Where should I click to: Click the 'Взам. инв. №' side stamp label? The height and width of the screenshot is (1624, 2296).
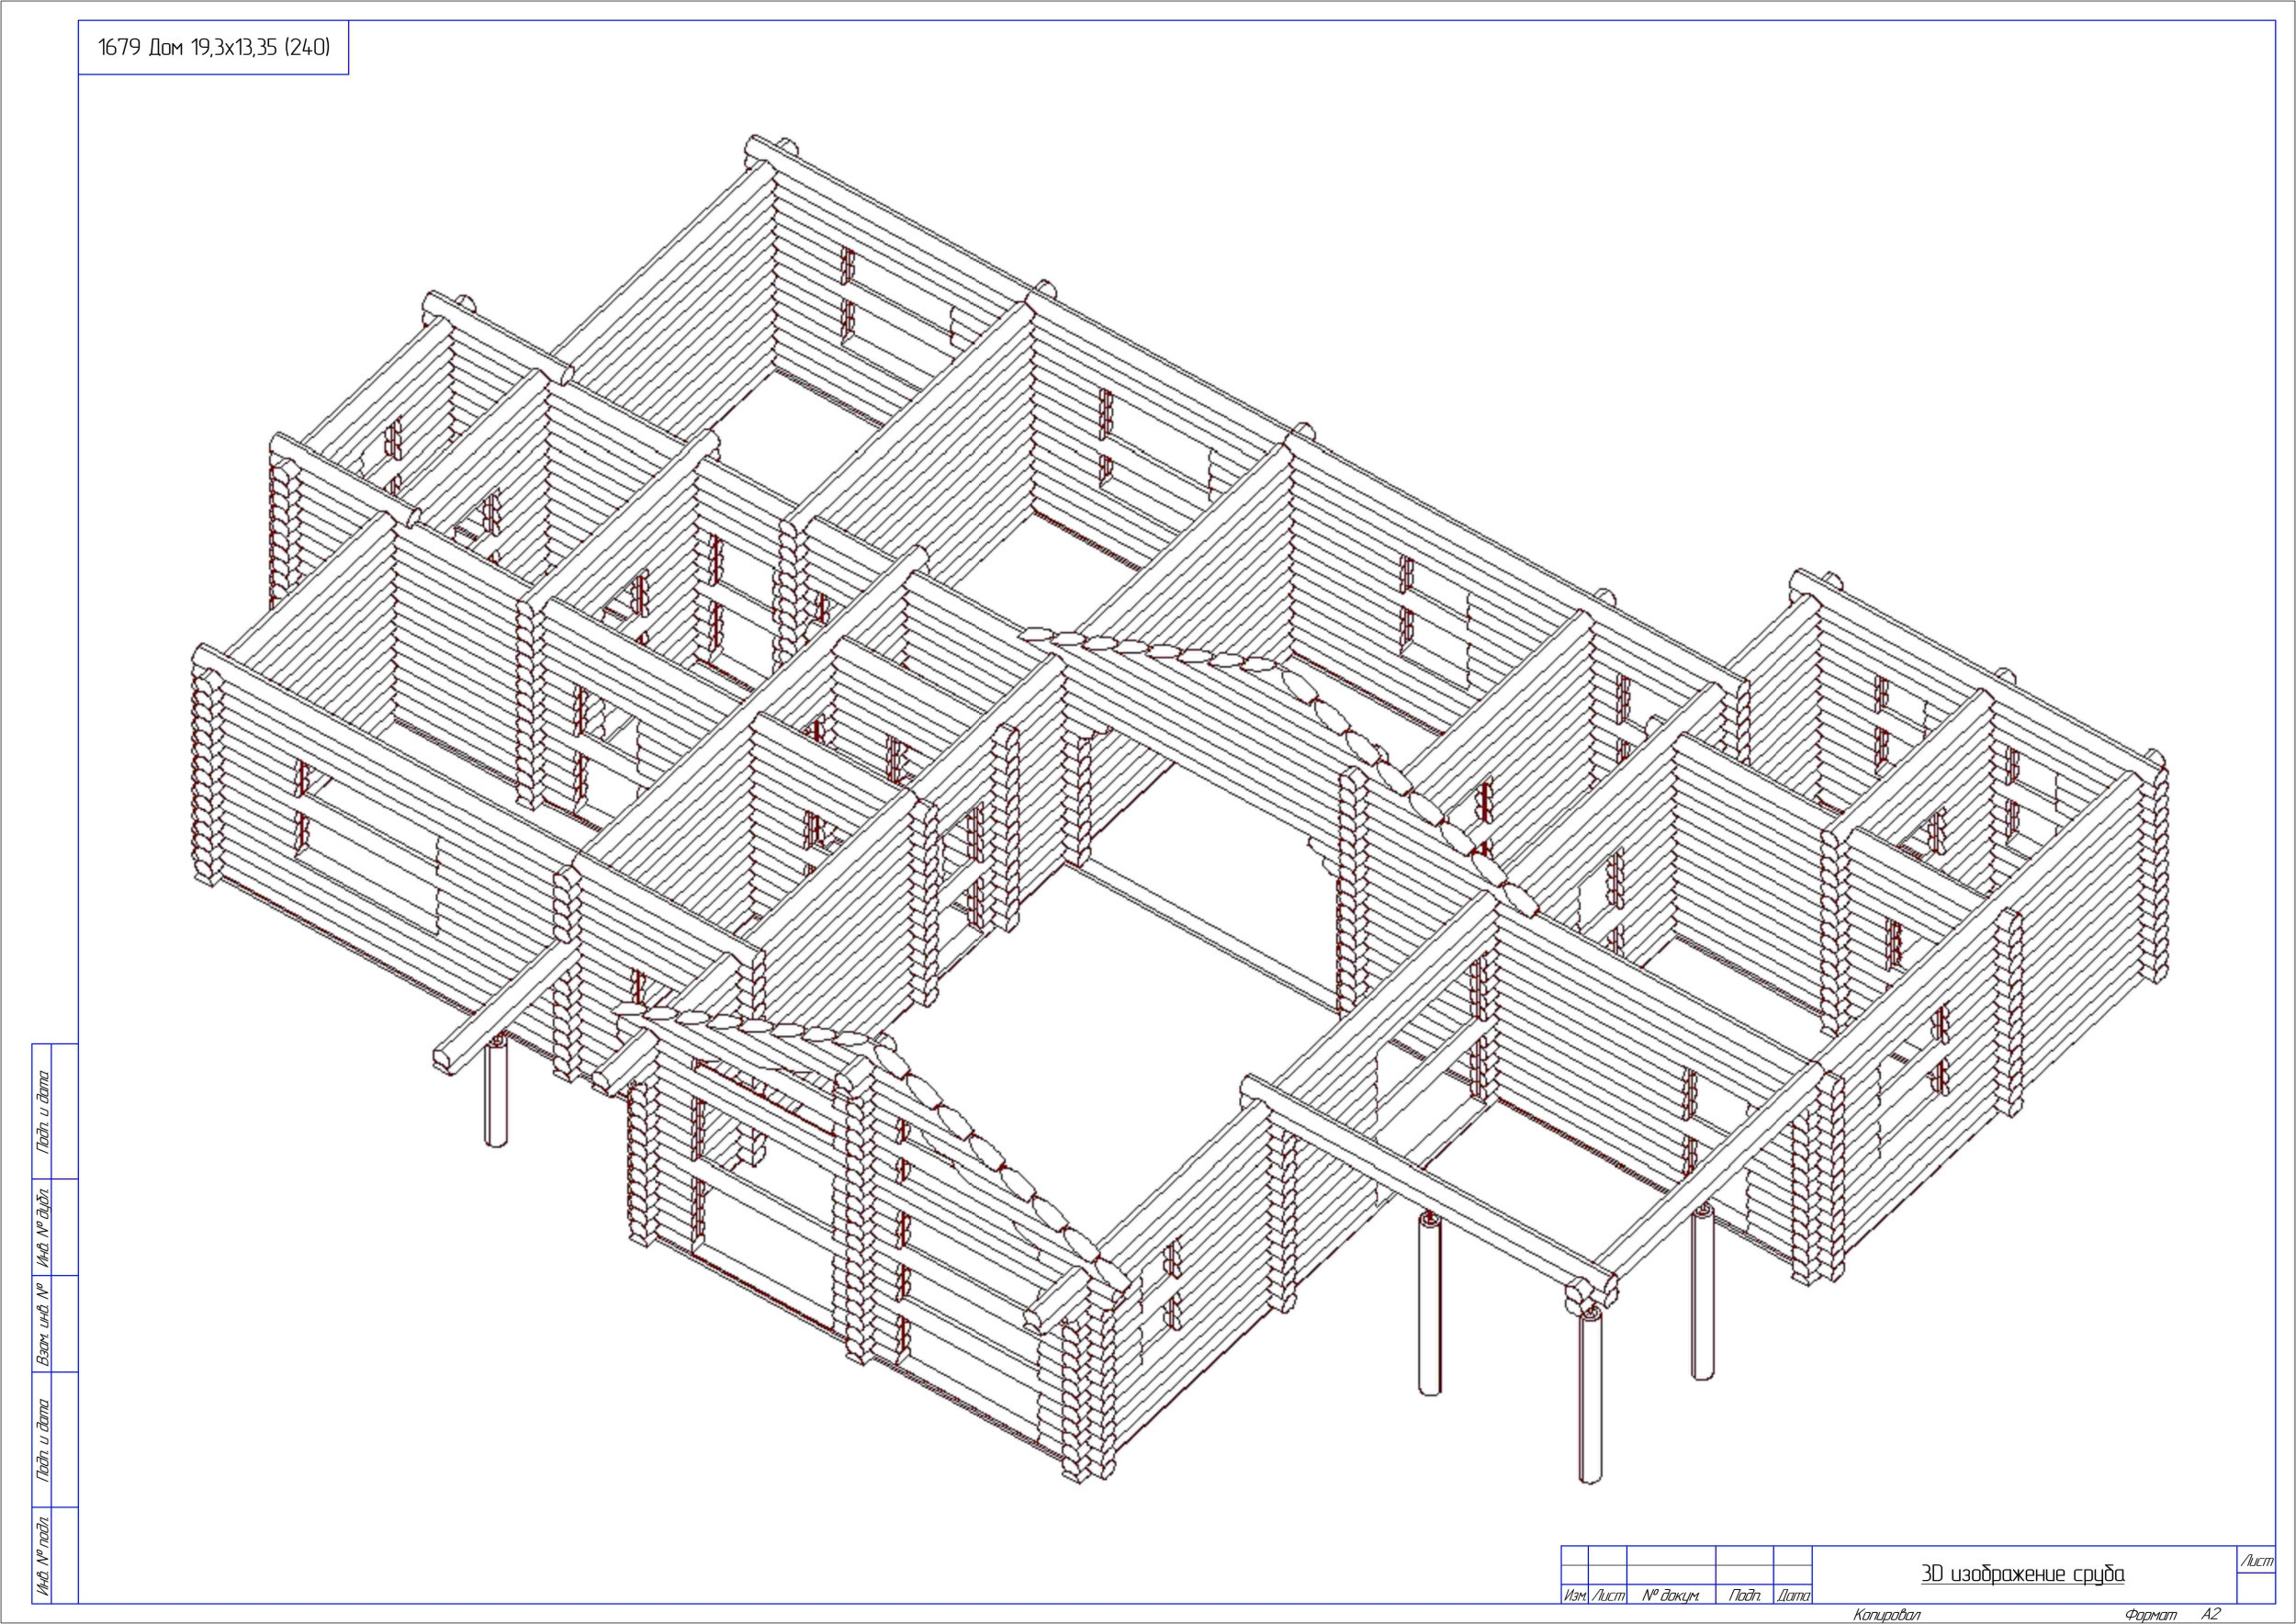[42, 1323]
